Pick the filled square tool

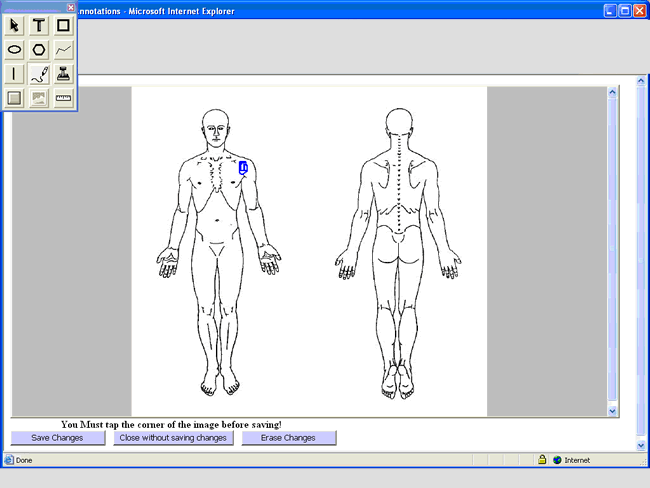15,98
